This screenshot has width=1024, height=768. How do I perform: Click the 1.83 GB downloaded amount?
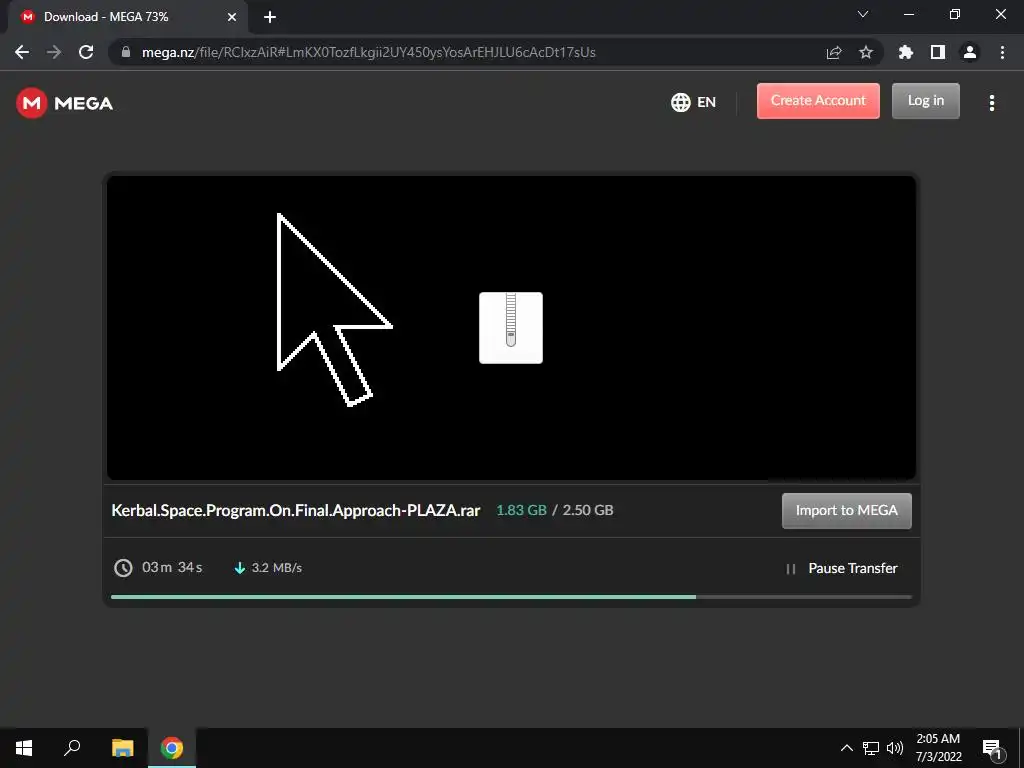(521, 510)
